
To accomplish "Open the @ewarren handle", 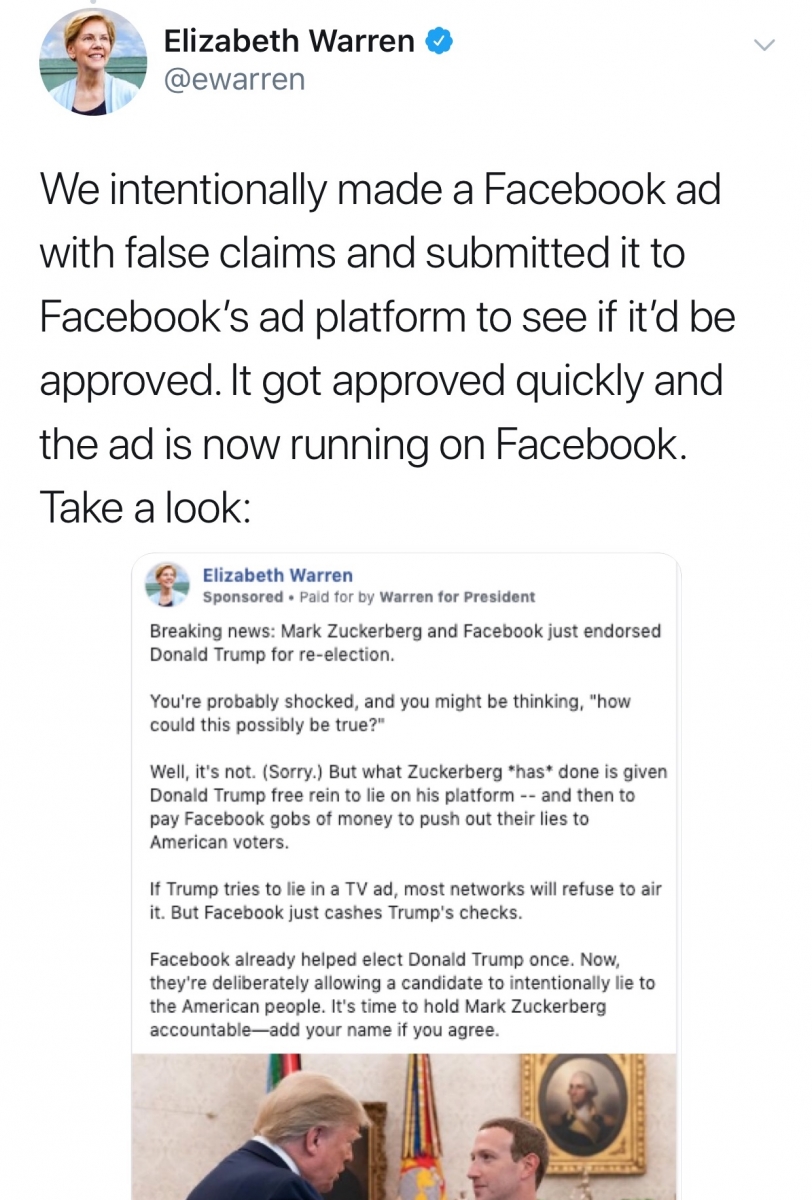I will click(234, 79).
